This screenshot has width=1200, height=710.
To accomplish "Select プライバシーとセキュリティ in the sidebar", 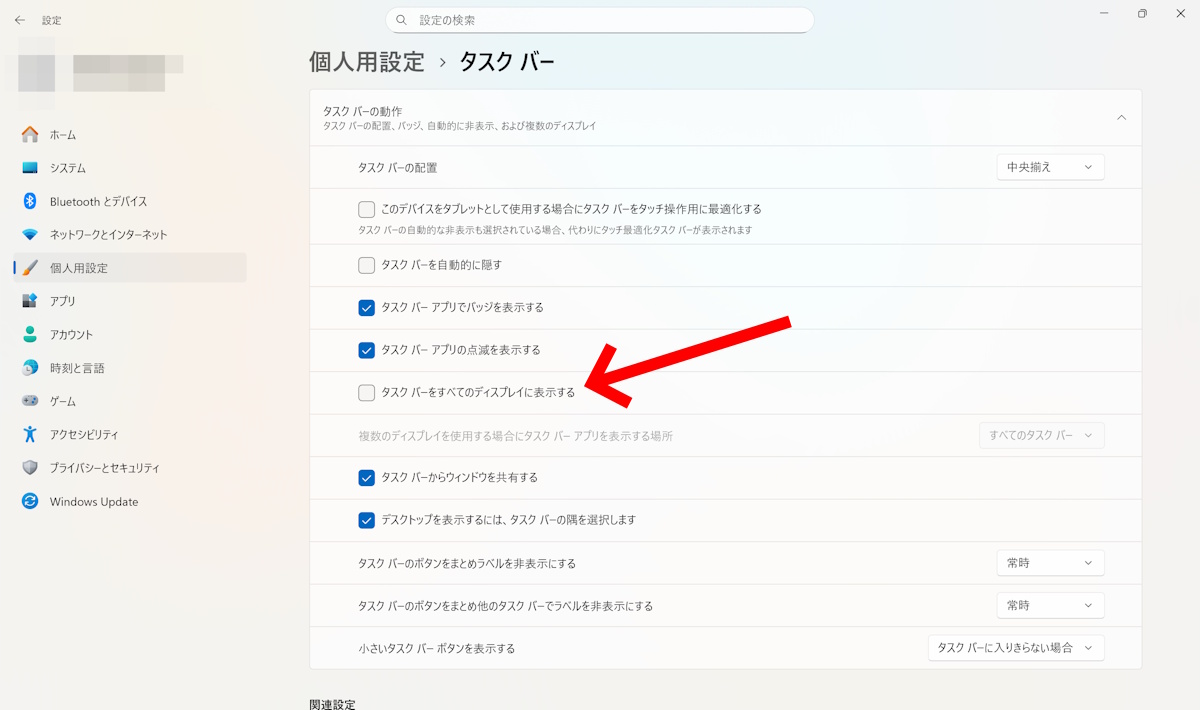I will [104, 468].
